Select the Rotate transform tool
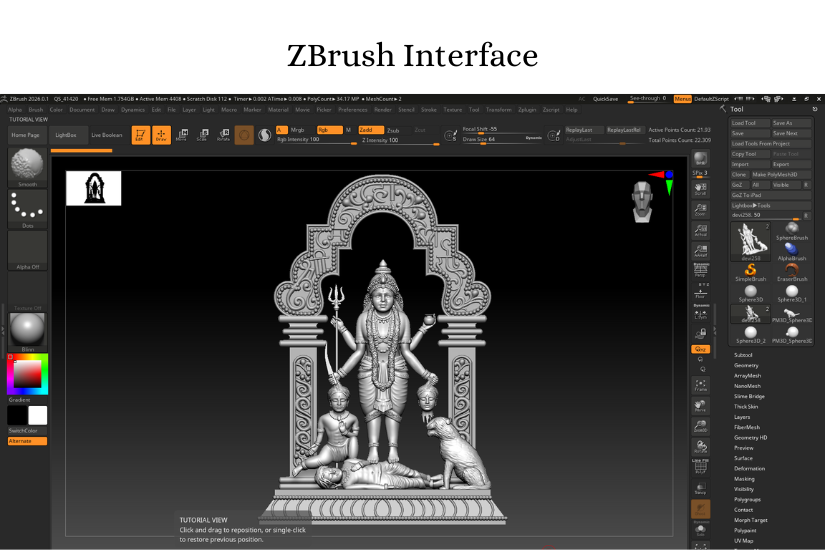825x550 pixels. (x=224, y=135)
